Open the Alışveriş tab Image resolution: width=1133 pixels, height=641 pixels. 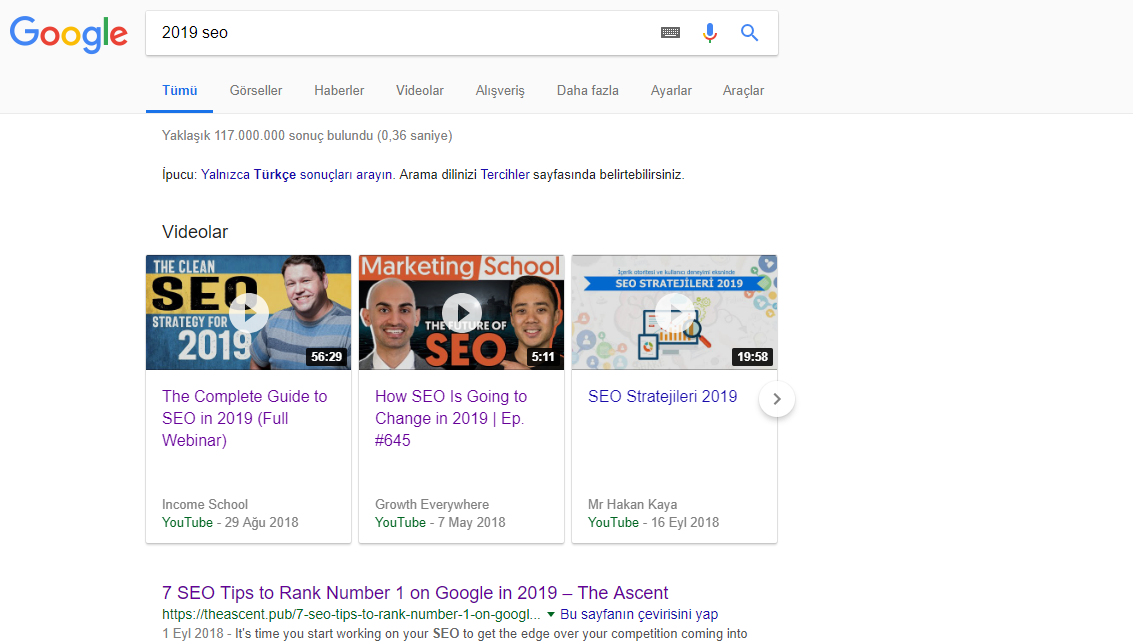500,90
